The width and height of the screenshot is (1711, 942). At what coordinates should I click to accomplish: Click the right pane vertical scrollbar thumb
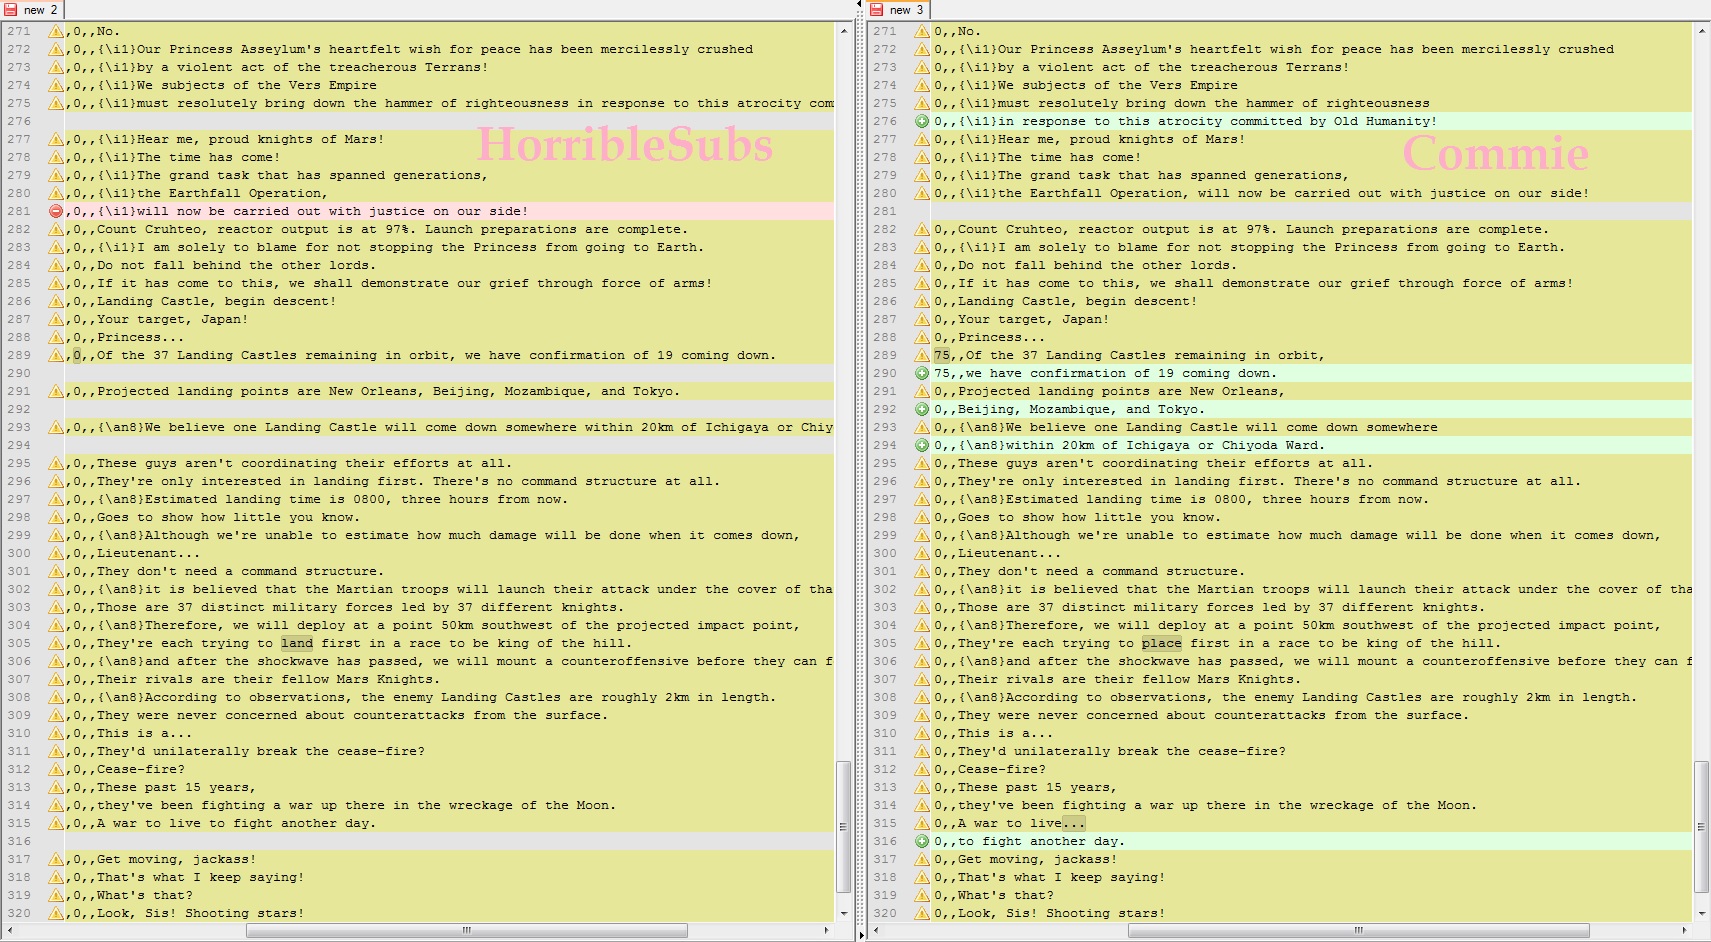(x=1702, y=827)
